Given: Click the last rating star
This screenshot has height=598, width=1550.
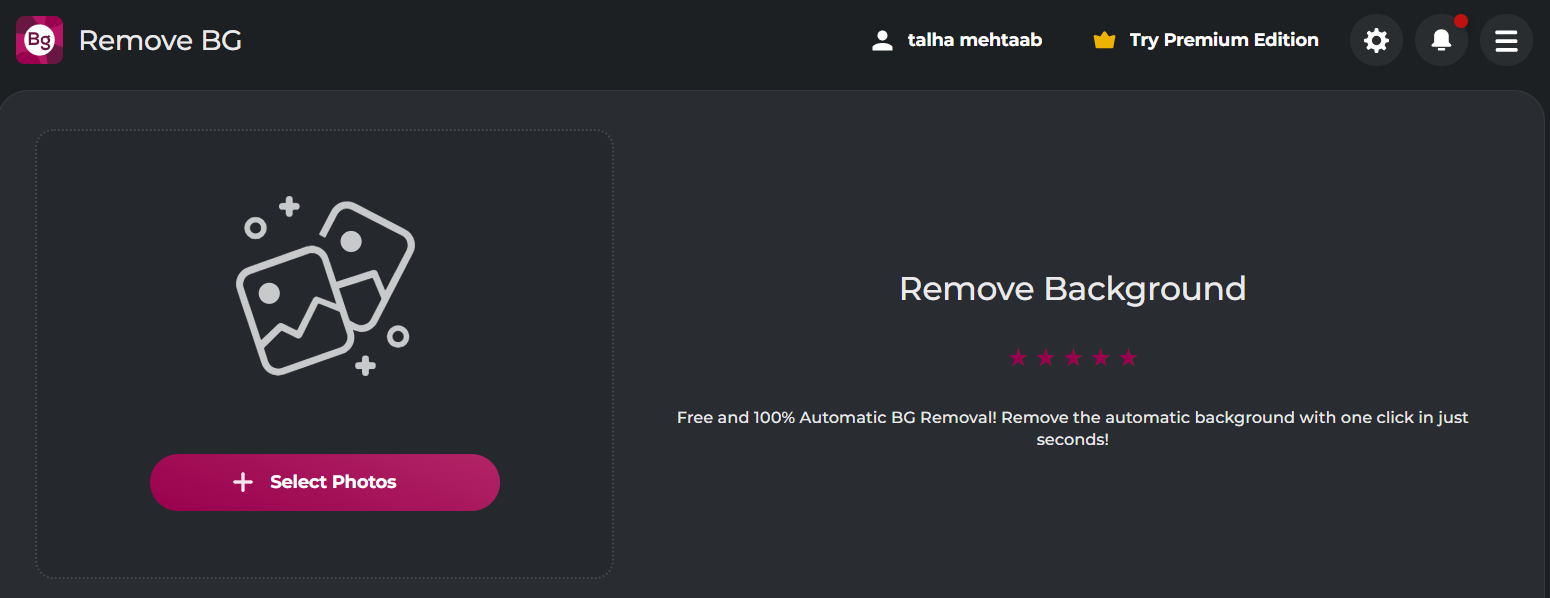Looking at the screenshot, I should pos(1129,357).
